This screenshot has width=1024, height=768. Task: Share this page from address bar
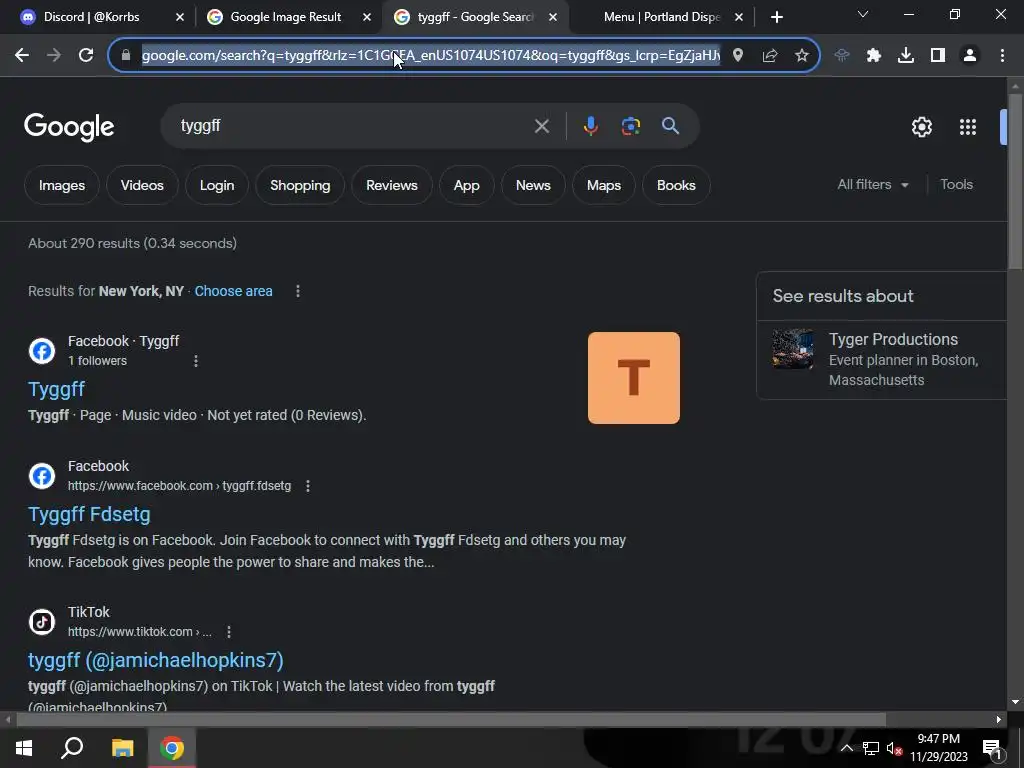(770, 56)
